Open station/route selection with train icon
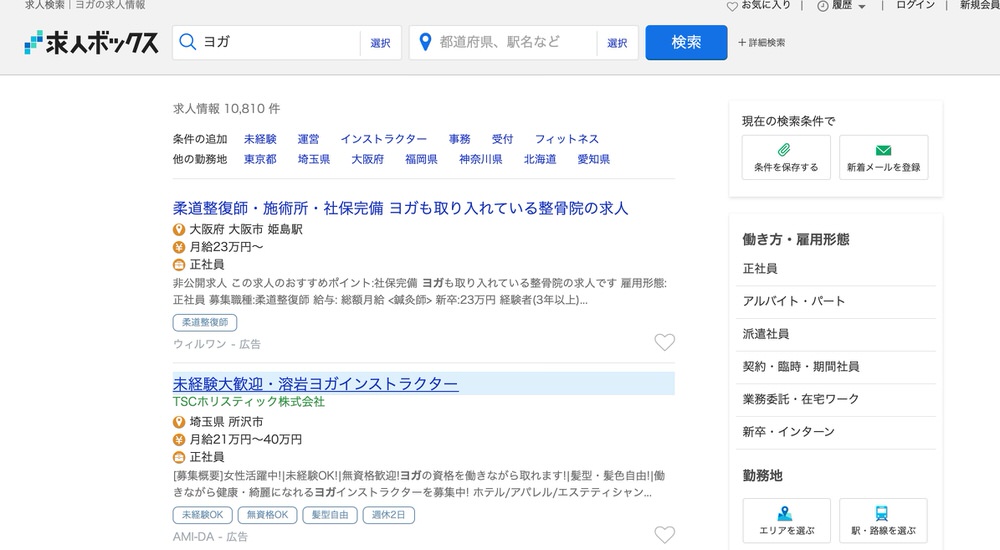Image resolution: width=1000 pixels, height=550 pixels. click(883, 513)
